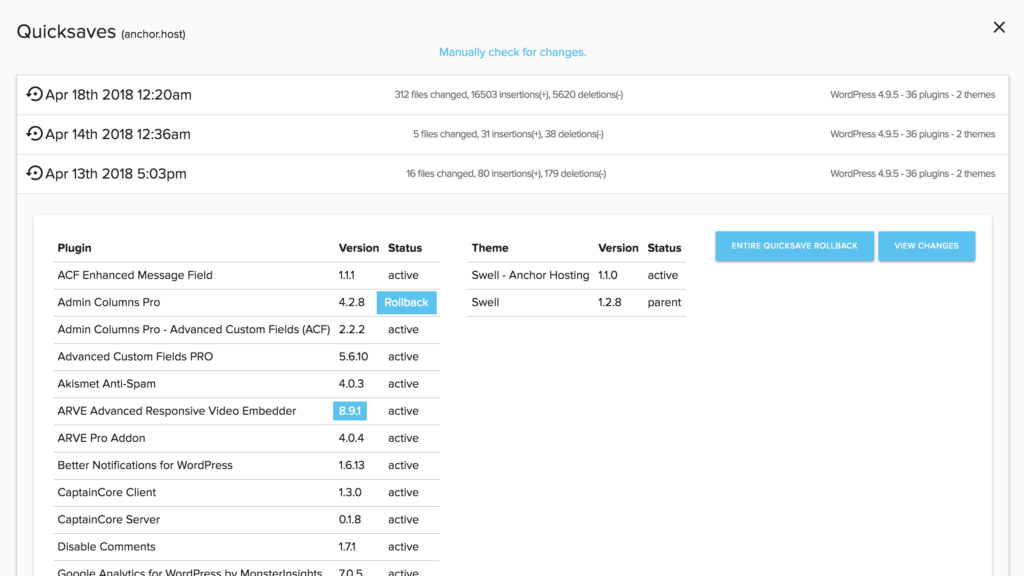Expand the Apr 14th 2018 12:36am quicksave
Viewport: 1024px width, 576px height.
point(118,134)
